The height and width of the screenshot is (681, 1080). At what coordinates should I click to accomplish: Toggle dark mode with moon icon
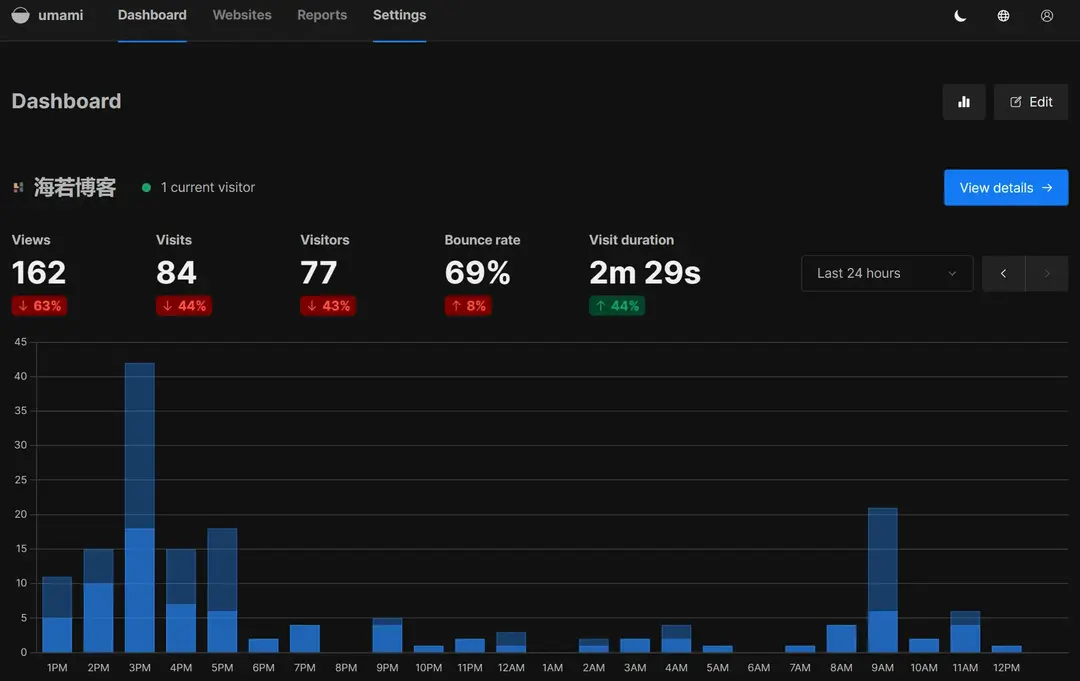coord(960,16)
